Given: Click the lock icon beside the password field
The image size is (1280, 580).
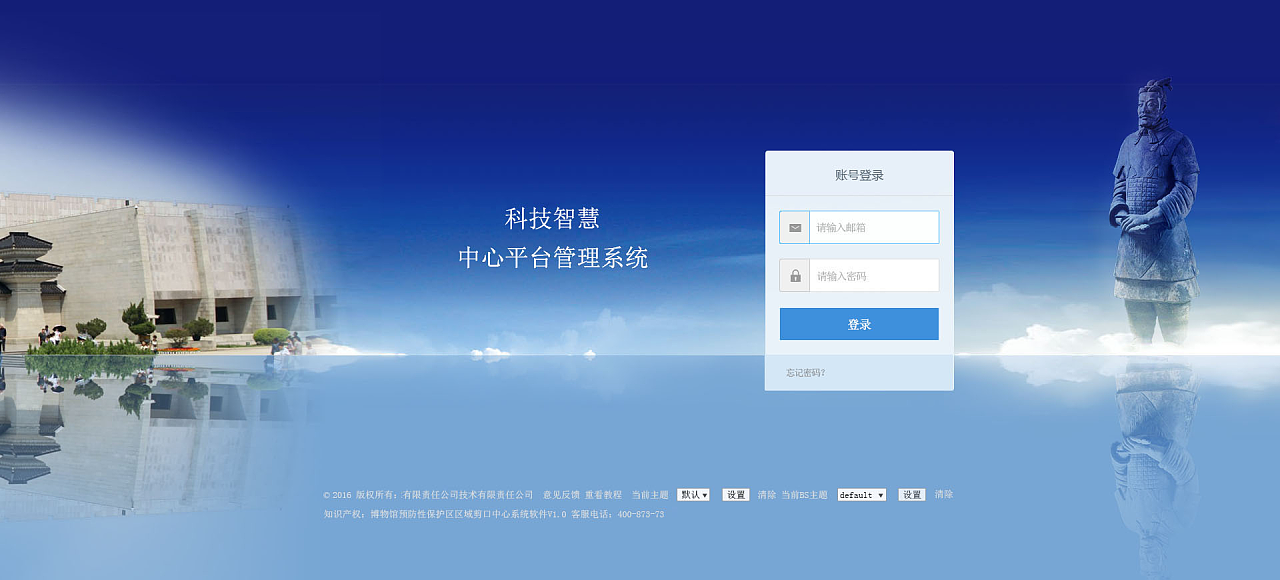Looking at the screenshot, I should tap(795, 276).
